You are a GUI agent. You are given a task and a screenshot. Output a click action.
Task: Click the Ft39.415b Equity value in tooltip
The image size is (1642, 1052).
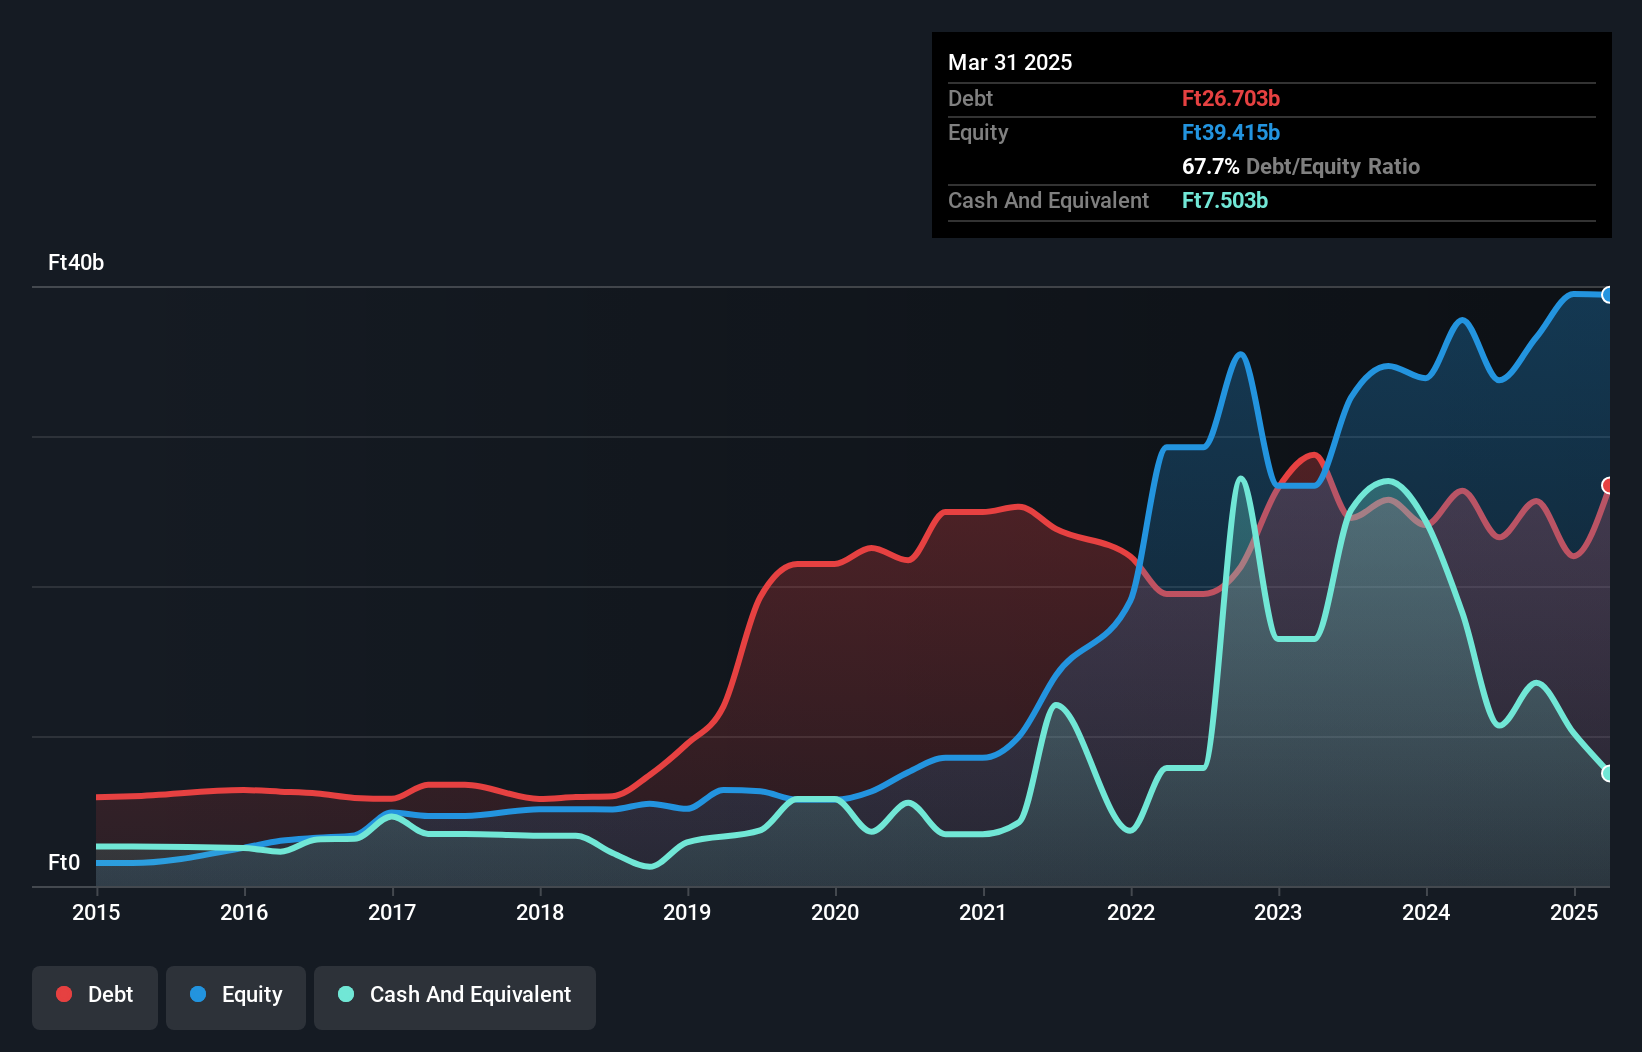tap(1231, 132)
